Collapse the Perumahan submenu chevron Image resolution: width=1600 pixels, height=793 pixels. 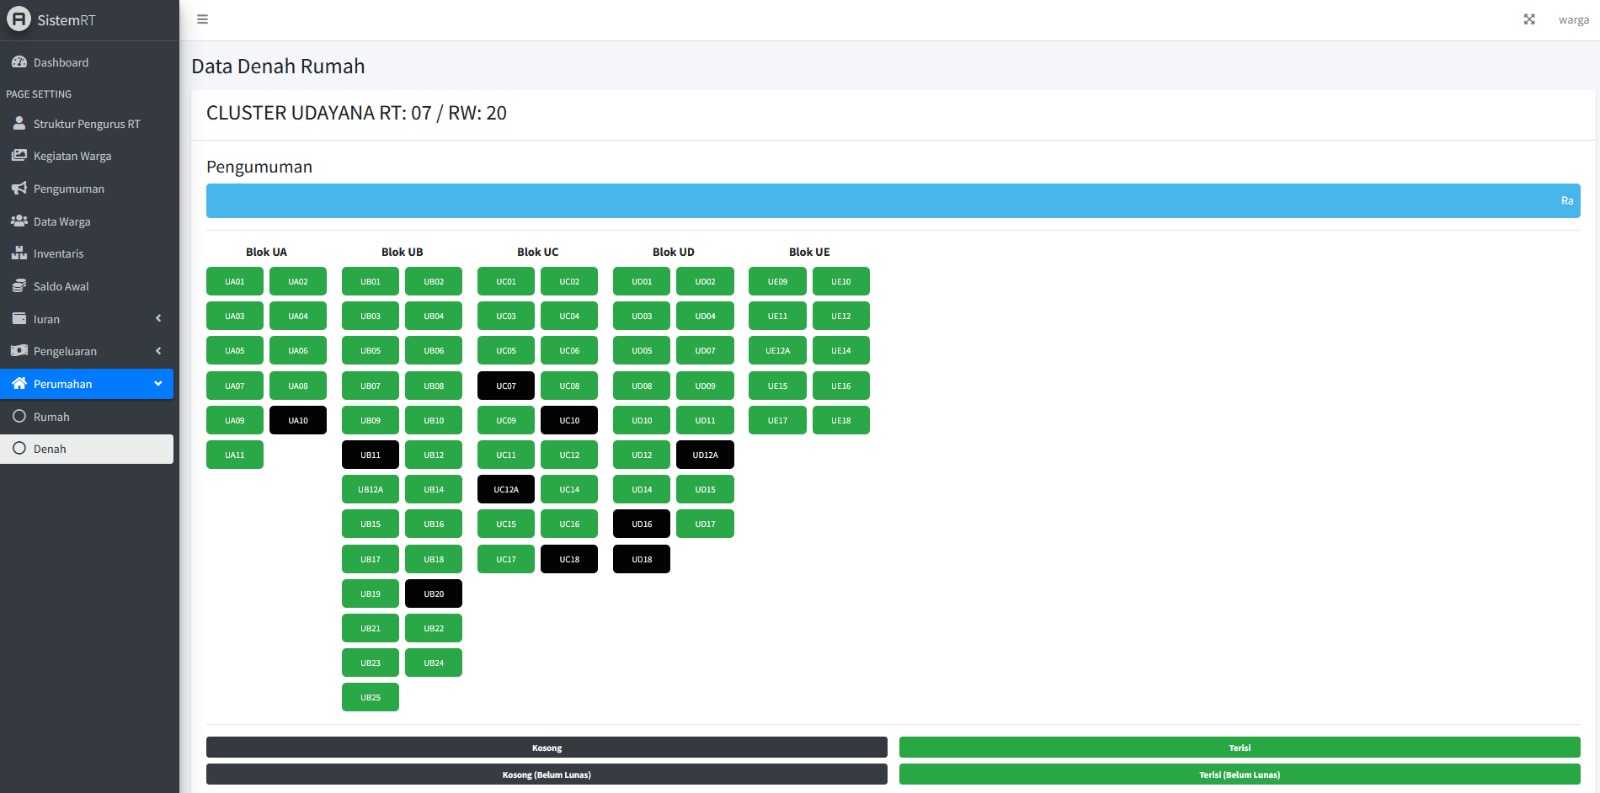click(x=158, y=384)
